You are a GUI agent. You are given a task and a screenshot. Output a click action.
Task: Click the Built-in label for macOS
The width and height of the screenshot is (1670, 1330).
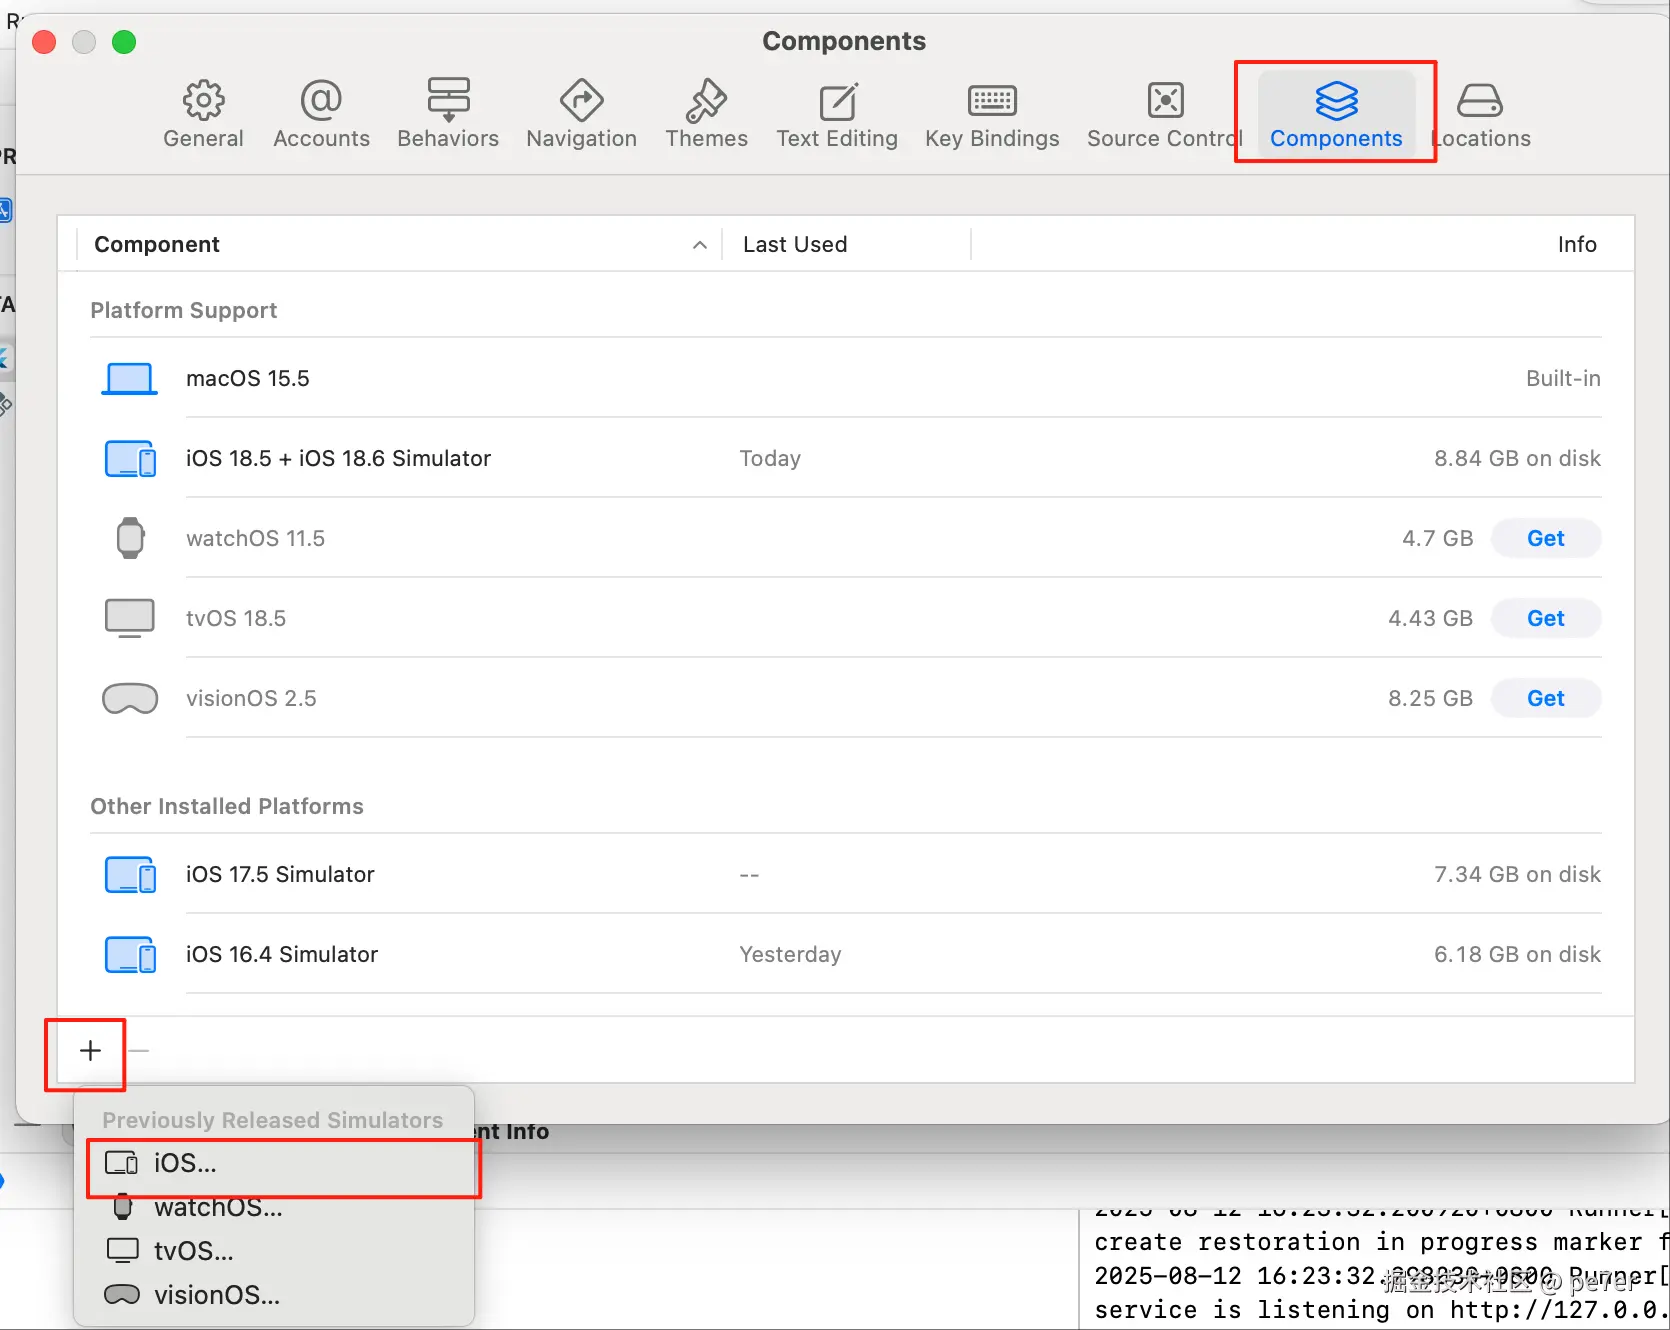1563,378
